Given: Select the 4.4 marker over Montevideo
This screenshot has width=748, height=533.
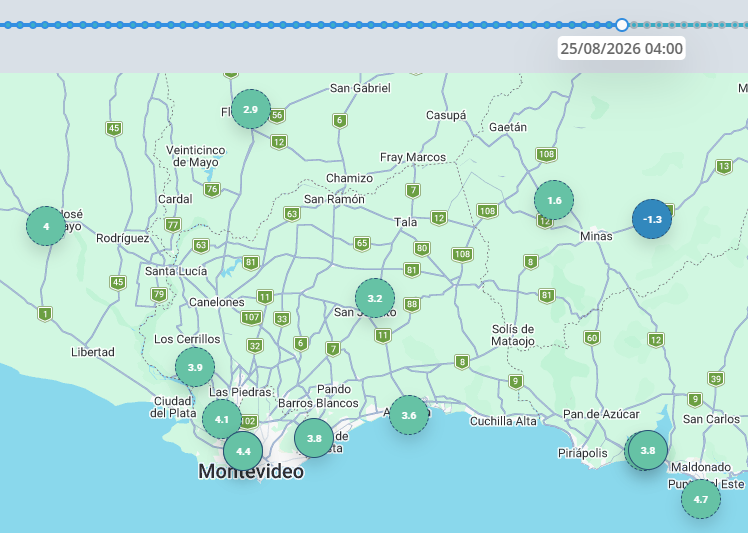Looking at the screenshot, I should coord(243,451).
